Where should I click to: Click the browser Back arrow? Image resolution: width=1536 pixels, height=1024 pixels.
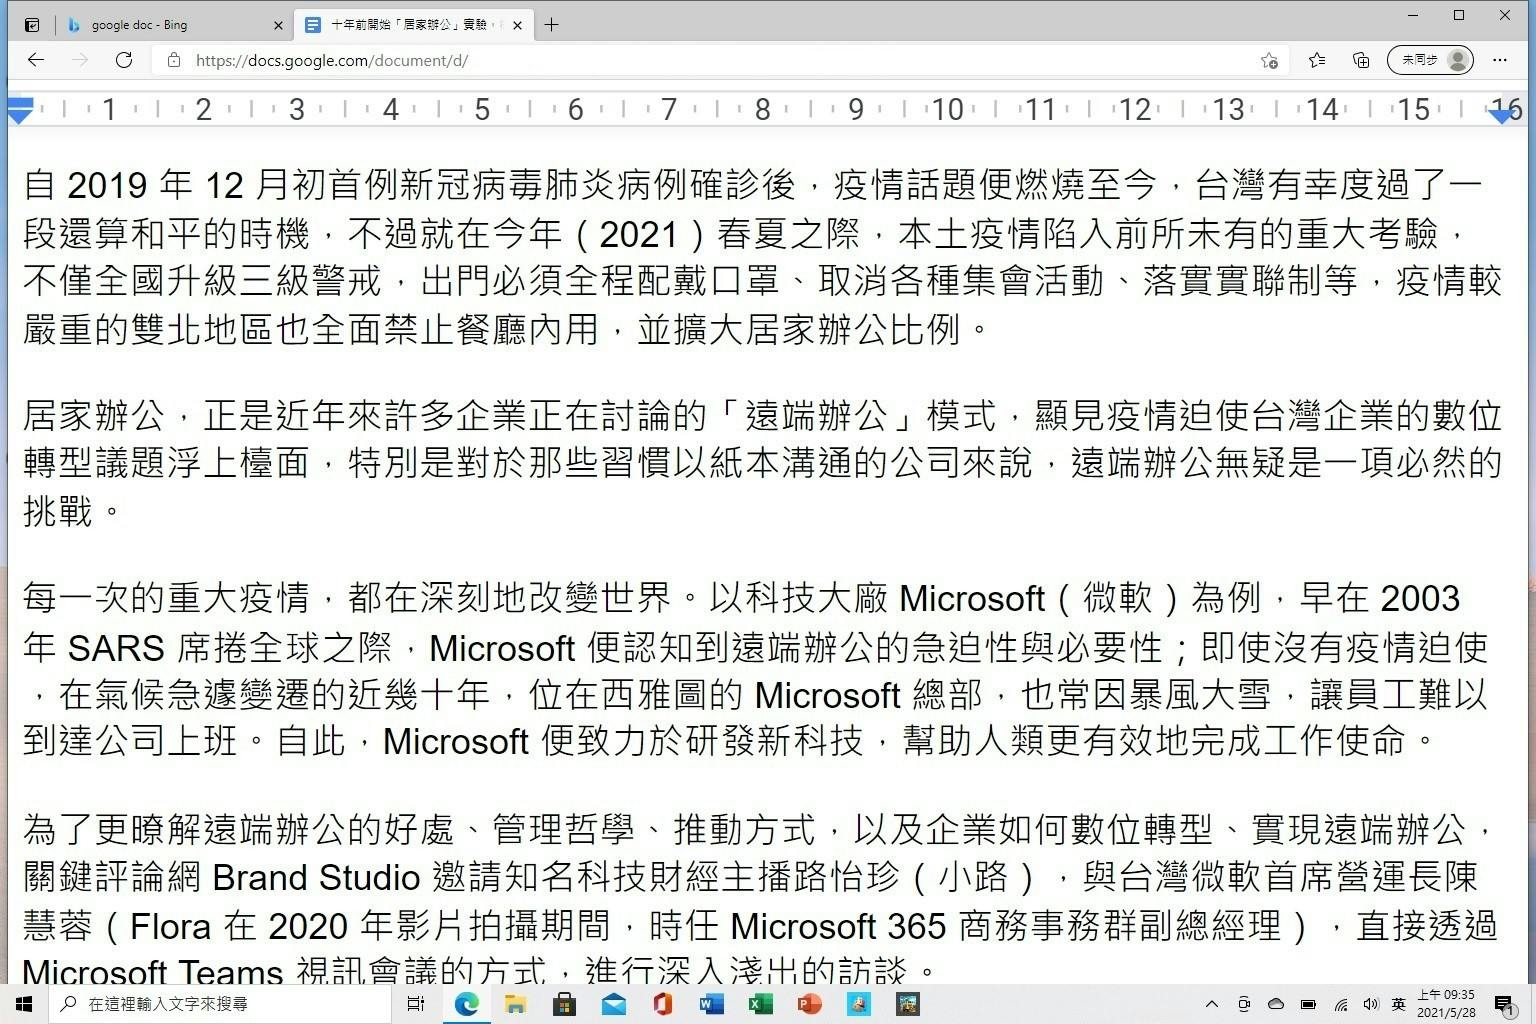36,60
